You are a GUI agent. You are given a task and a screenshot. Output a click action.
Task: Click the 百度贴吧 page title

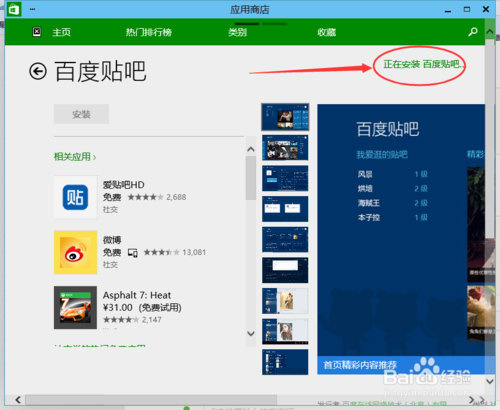100,71
